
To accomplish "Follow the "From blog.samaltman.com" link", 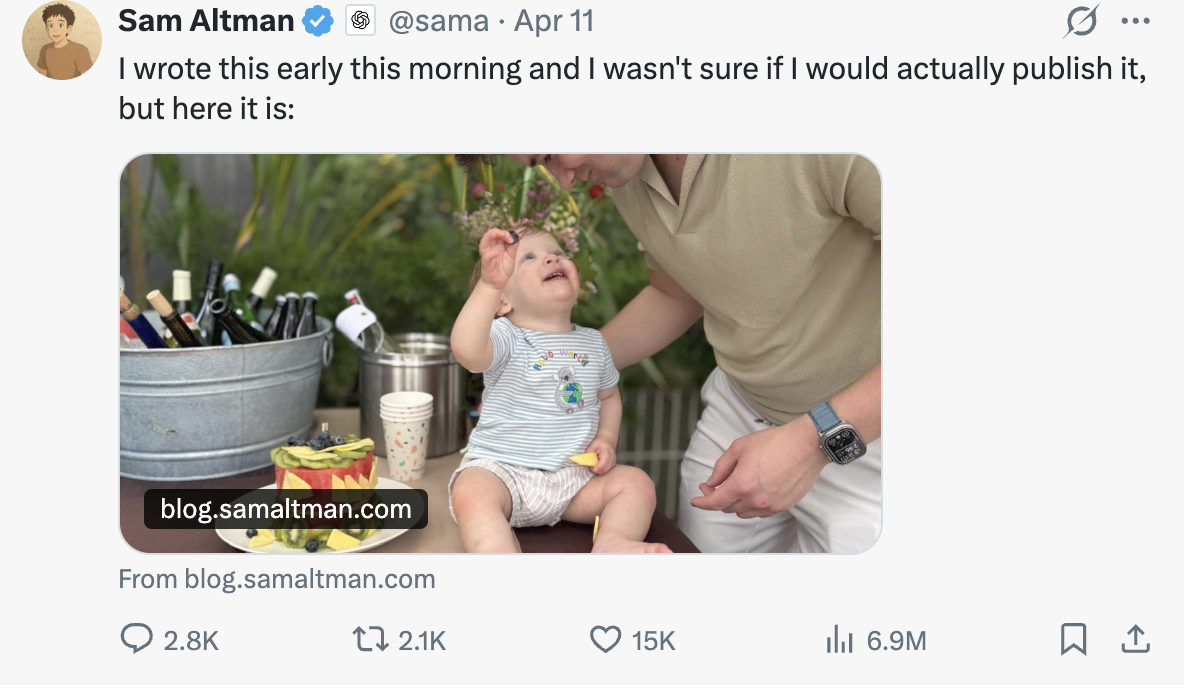I will (x=277, y=579).
